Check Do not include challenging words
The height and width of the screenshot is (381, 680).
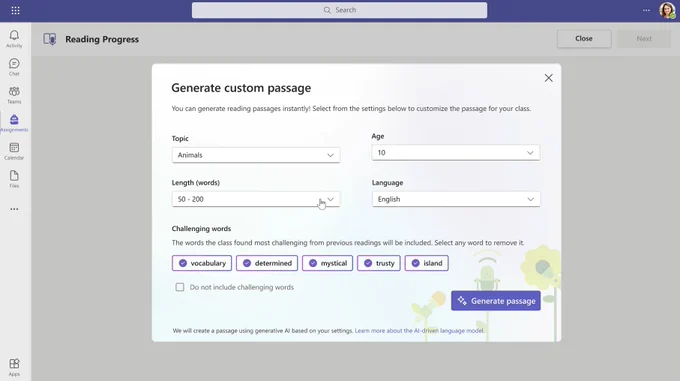click(180, 287)
